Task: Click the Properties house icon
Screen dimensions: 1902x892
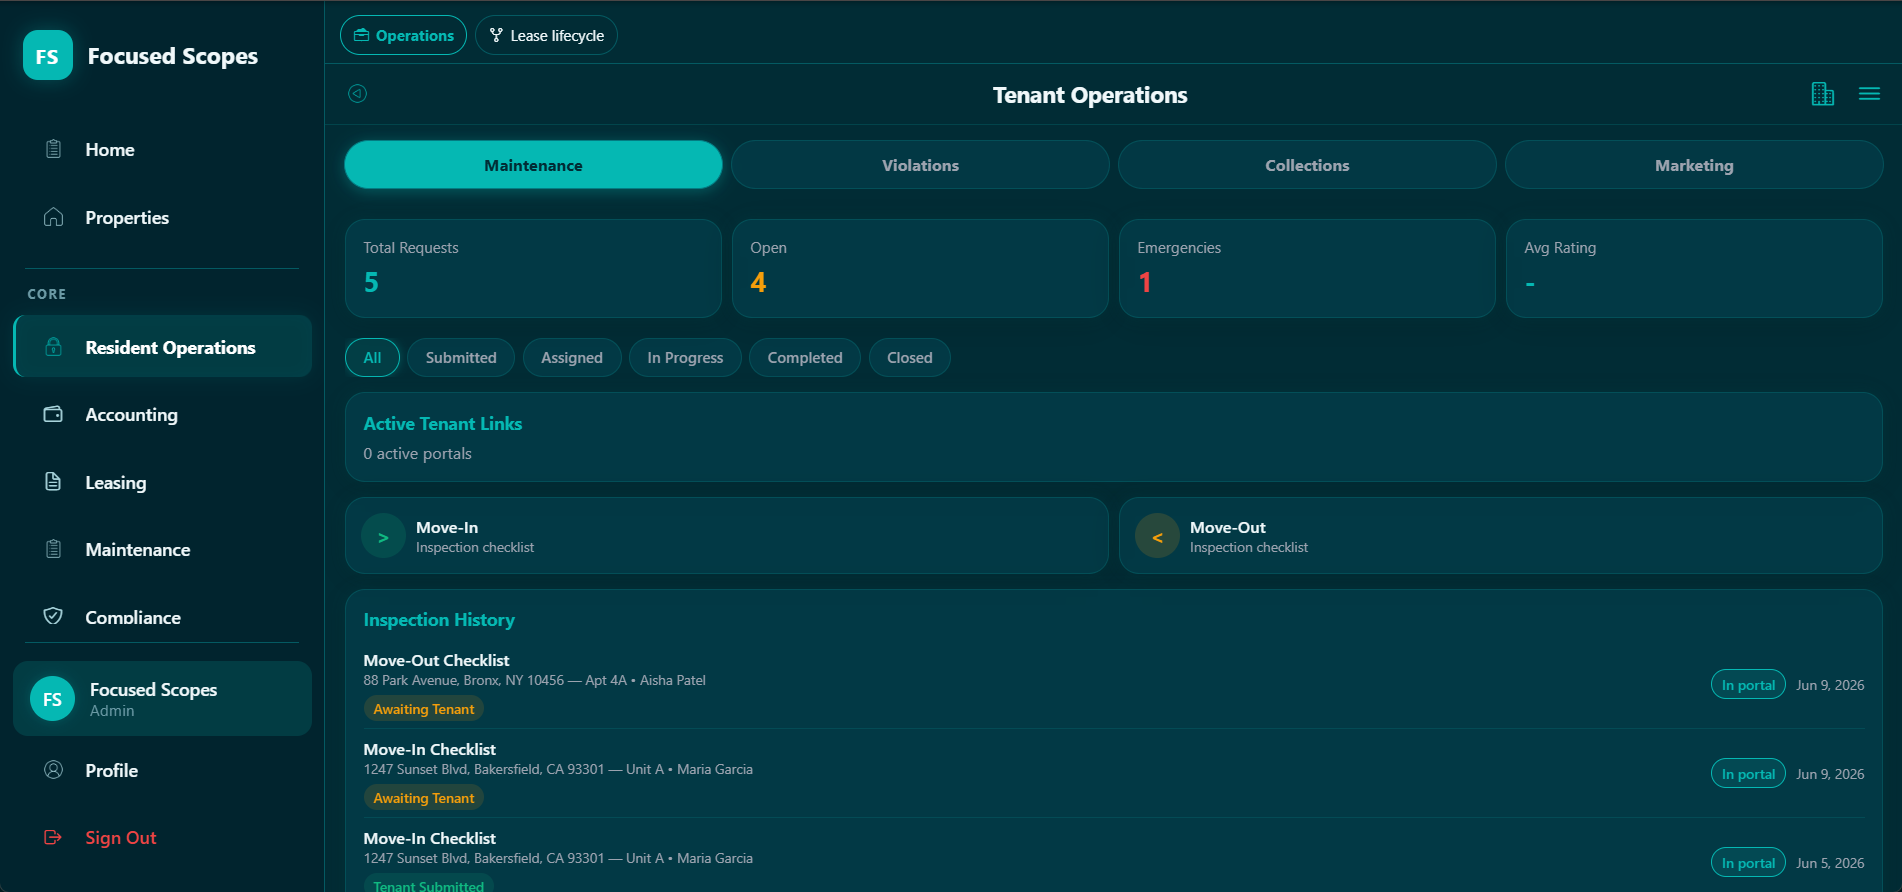Action: point(54,217)
